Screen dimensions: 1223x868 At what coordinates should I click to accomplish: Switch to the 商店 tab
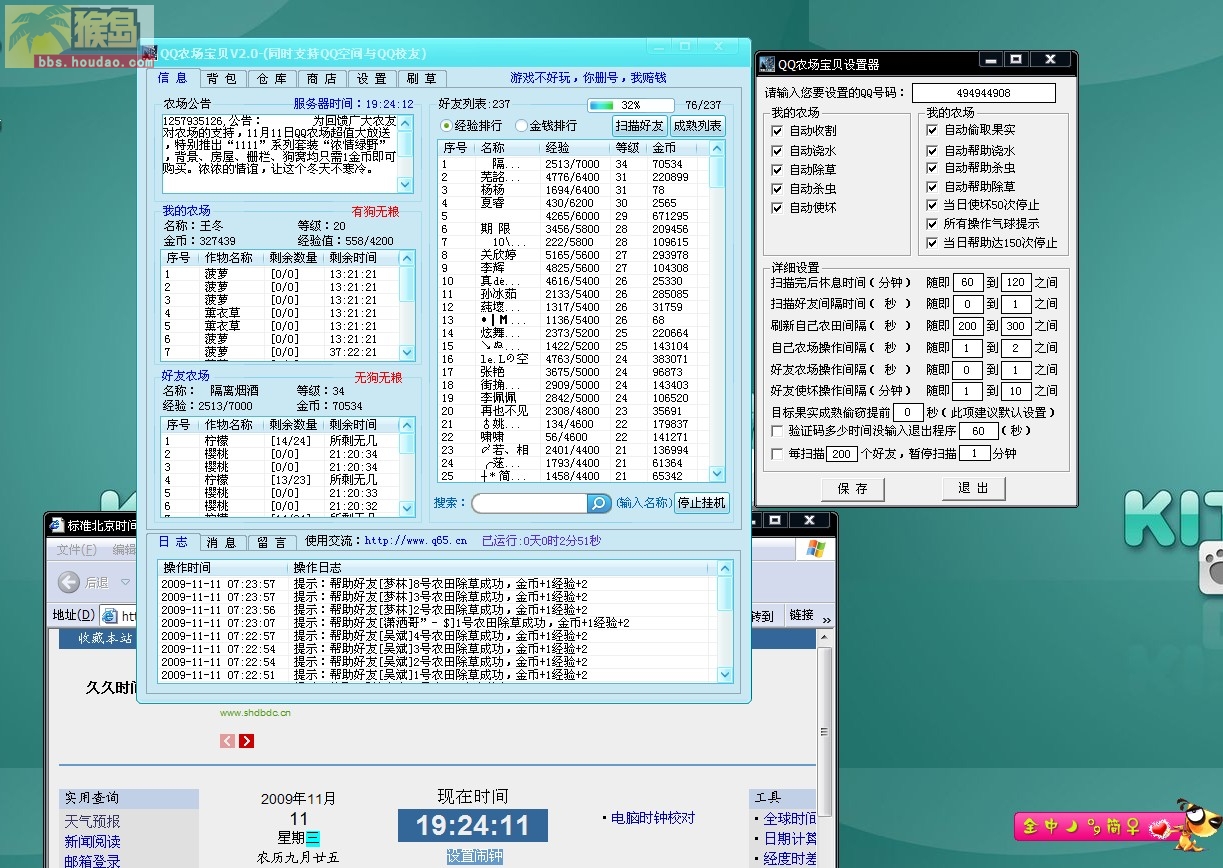click(321, 79)
